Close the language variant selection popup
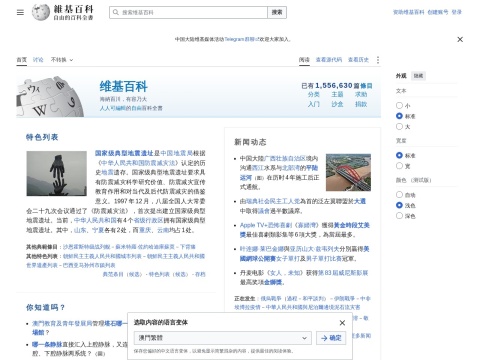This screenshot has height=360, width=480. pyautogui.click(x=342, y=323)
